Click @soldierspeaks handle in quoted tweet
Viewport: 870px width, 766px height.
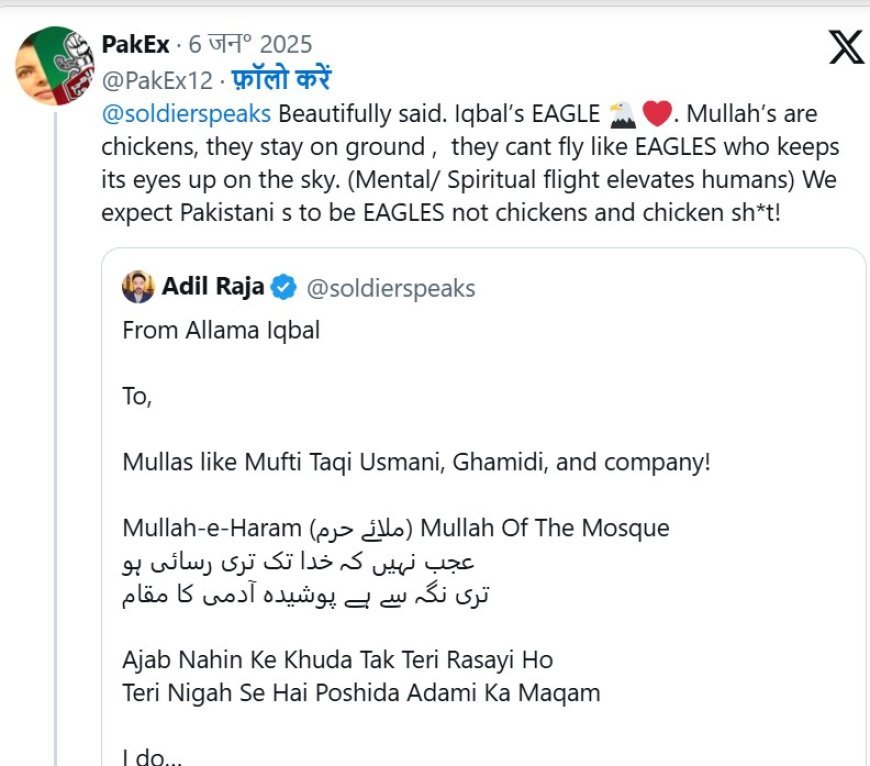391,288
